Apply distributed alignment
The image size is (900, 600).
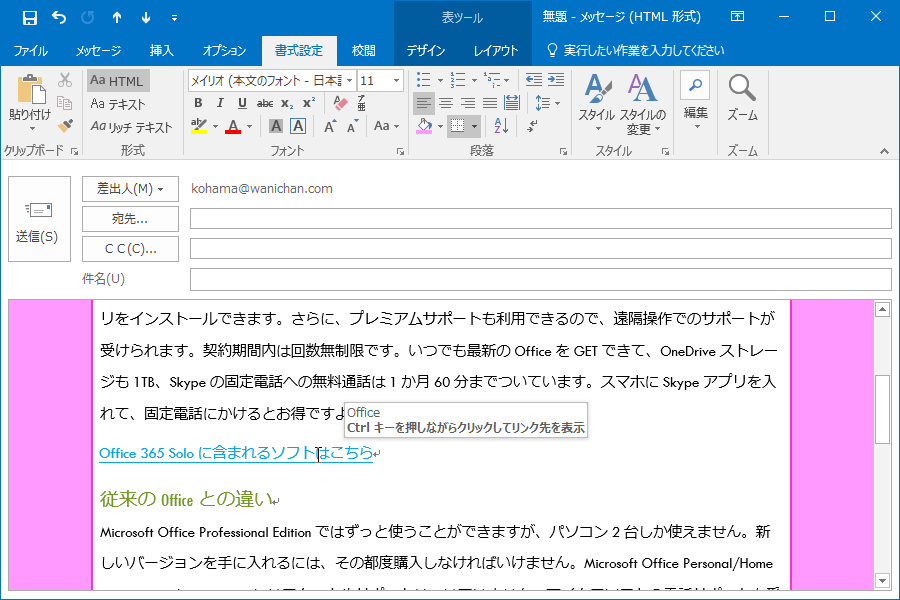coord(511,103)
